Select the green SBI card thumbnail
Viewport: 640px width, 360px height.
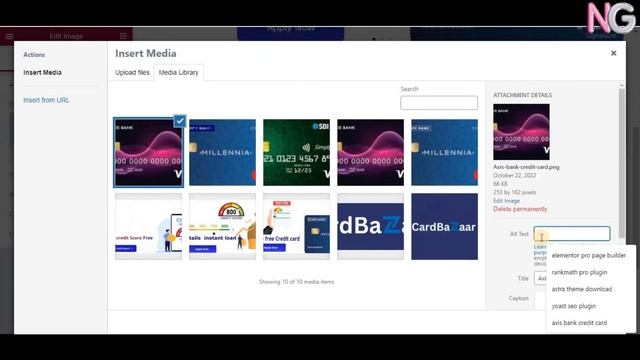[296, 152]
